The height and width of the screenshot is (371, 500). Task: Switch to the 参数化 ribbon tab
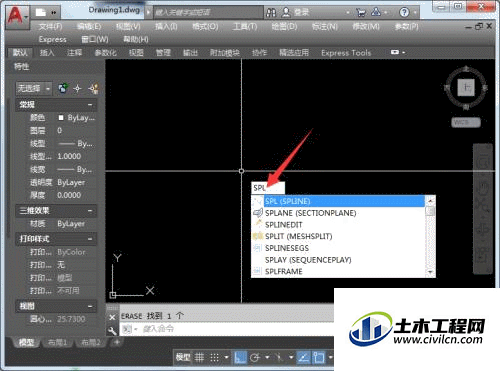[x=105, y=53]
